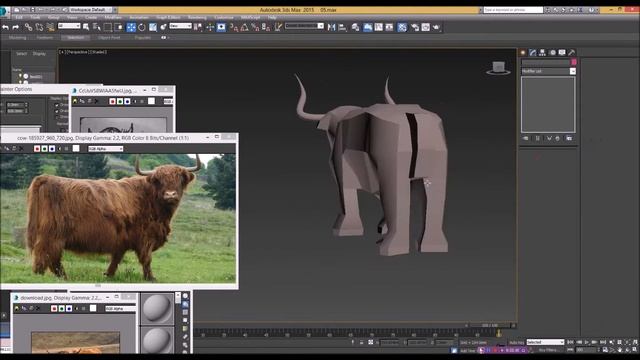The image size is (640, 360).
Task: Select the top material sample sphere
Action: tap(157, 309)
